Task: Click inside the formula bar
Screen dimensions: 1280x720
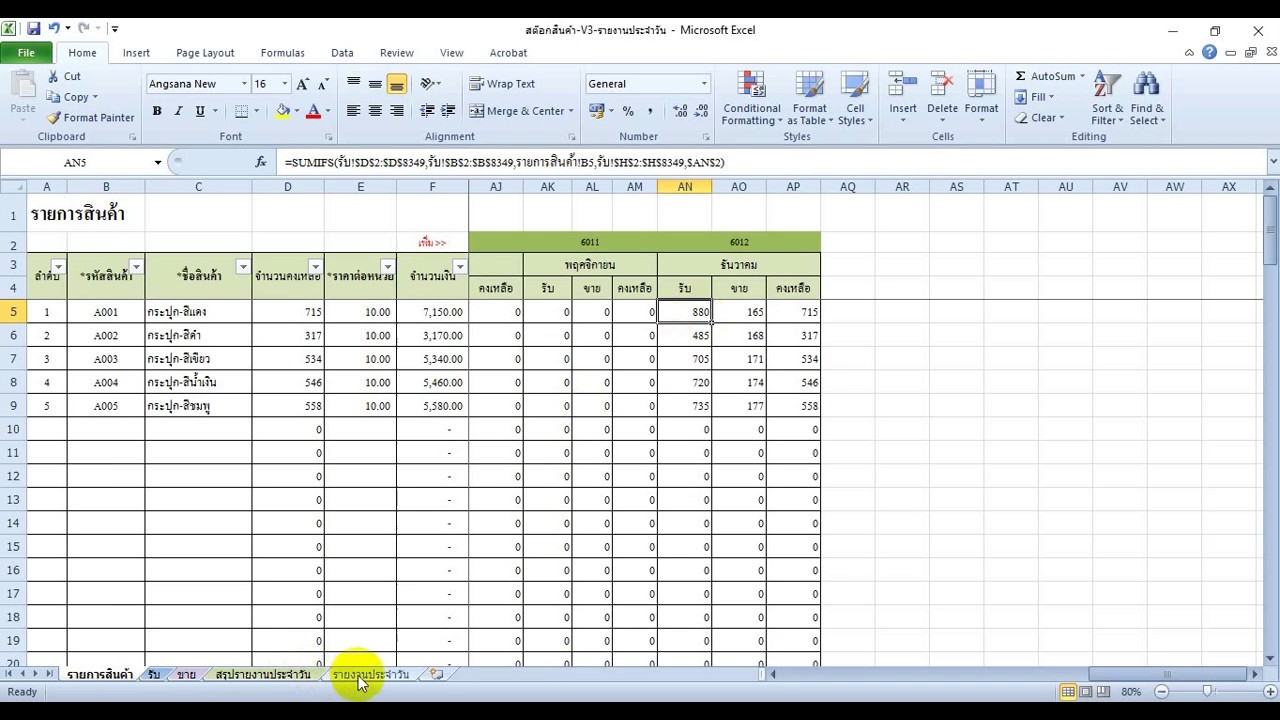Action: point(770,162)
